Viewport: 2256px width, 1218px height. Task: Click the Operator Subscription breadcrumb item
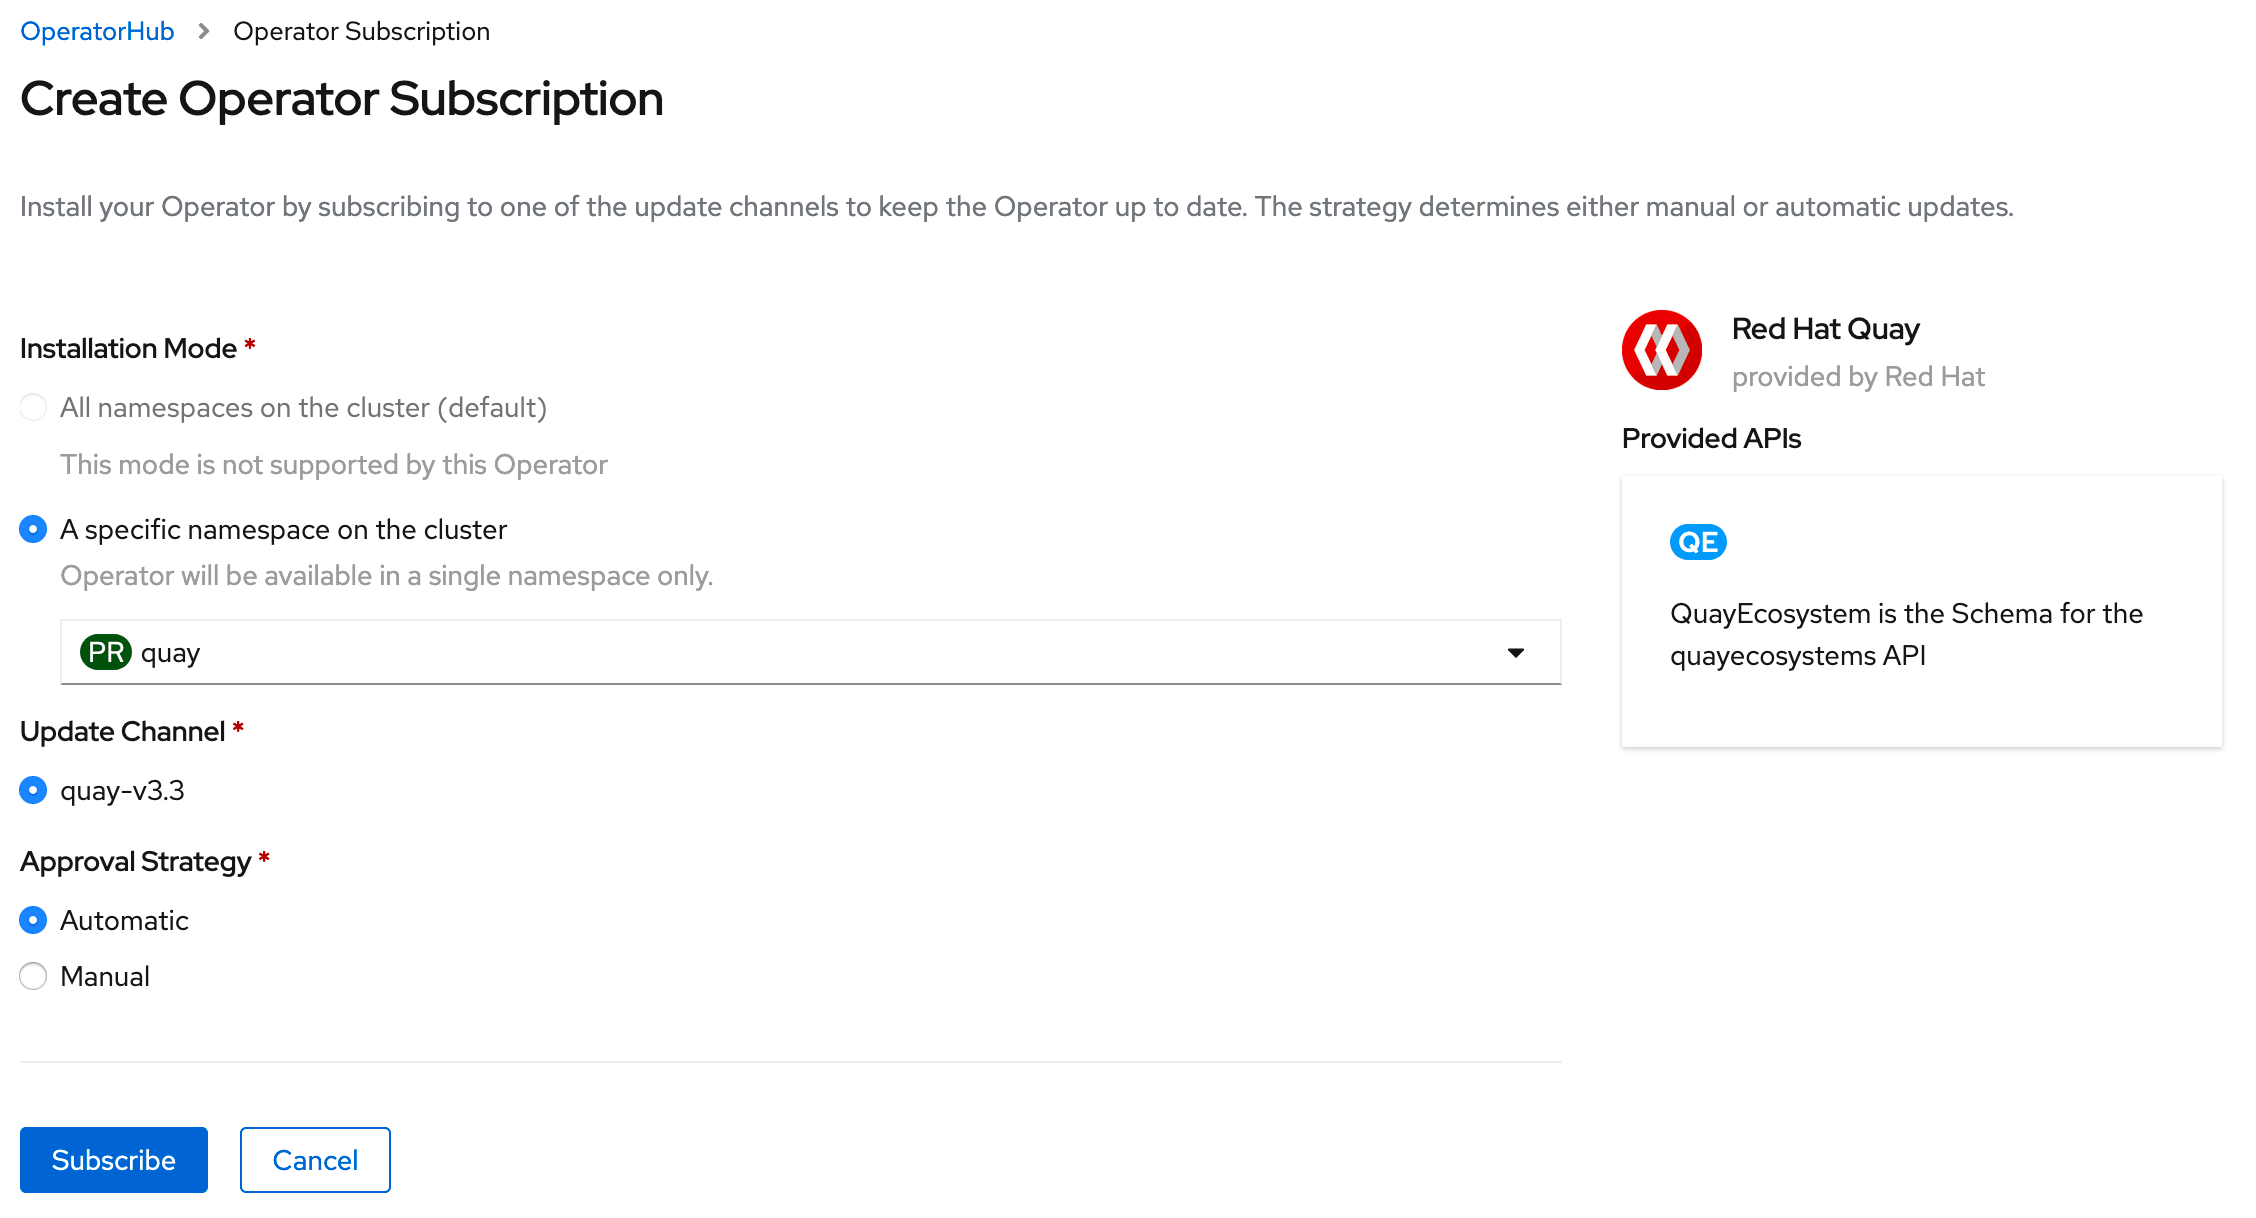point(361,32)
